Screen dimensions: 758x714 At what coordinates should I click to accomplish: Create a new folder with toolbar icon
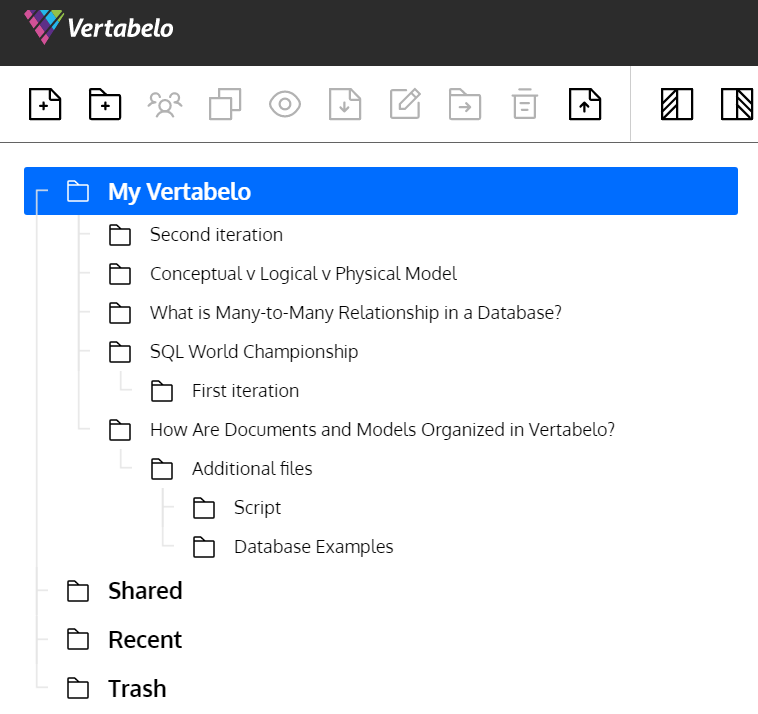pyautogui.click(x=105, y=104)
